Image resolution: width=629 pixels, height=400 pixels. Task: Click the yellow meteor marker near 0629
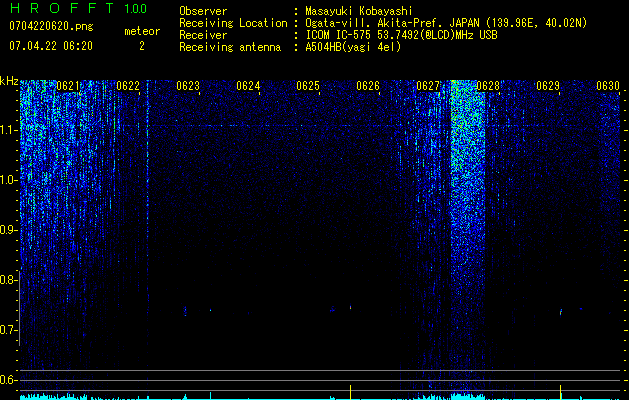click(560, 392)
